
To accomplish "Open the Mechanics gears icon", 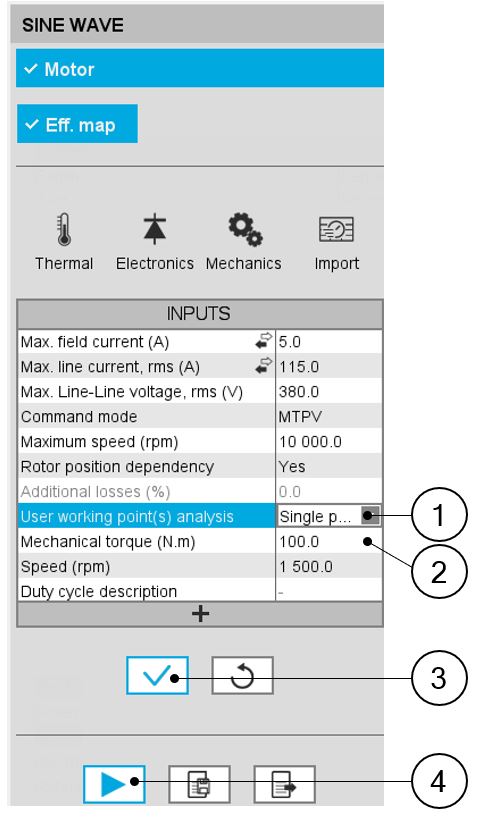I will tap(245, 229).
